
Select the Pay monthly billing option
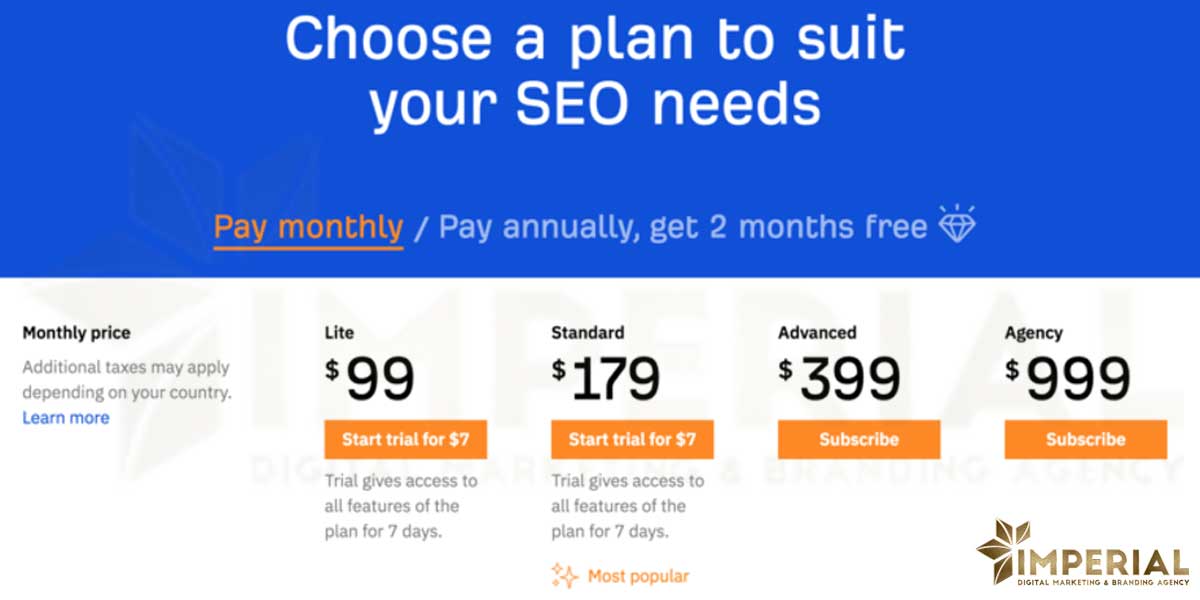[x=310, y=227]
